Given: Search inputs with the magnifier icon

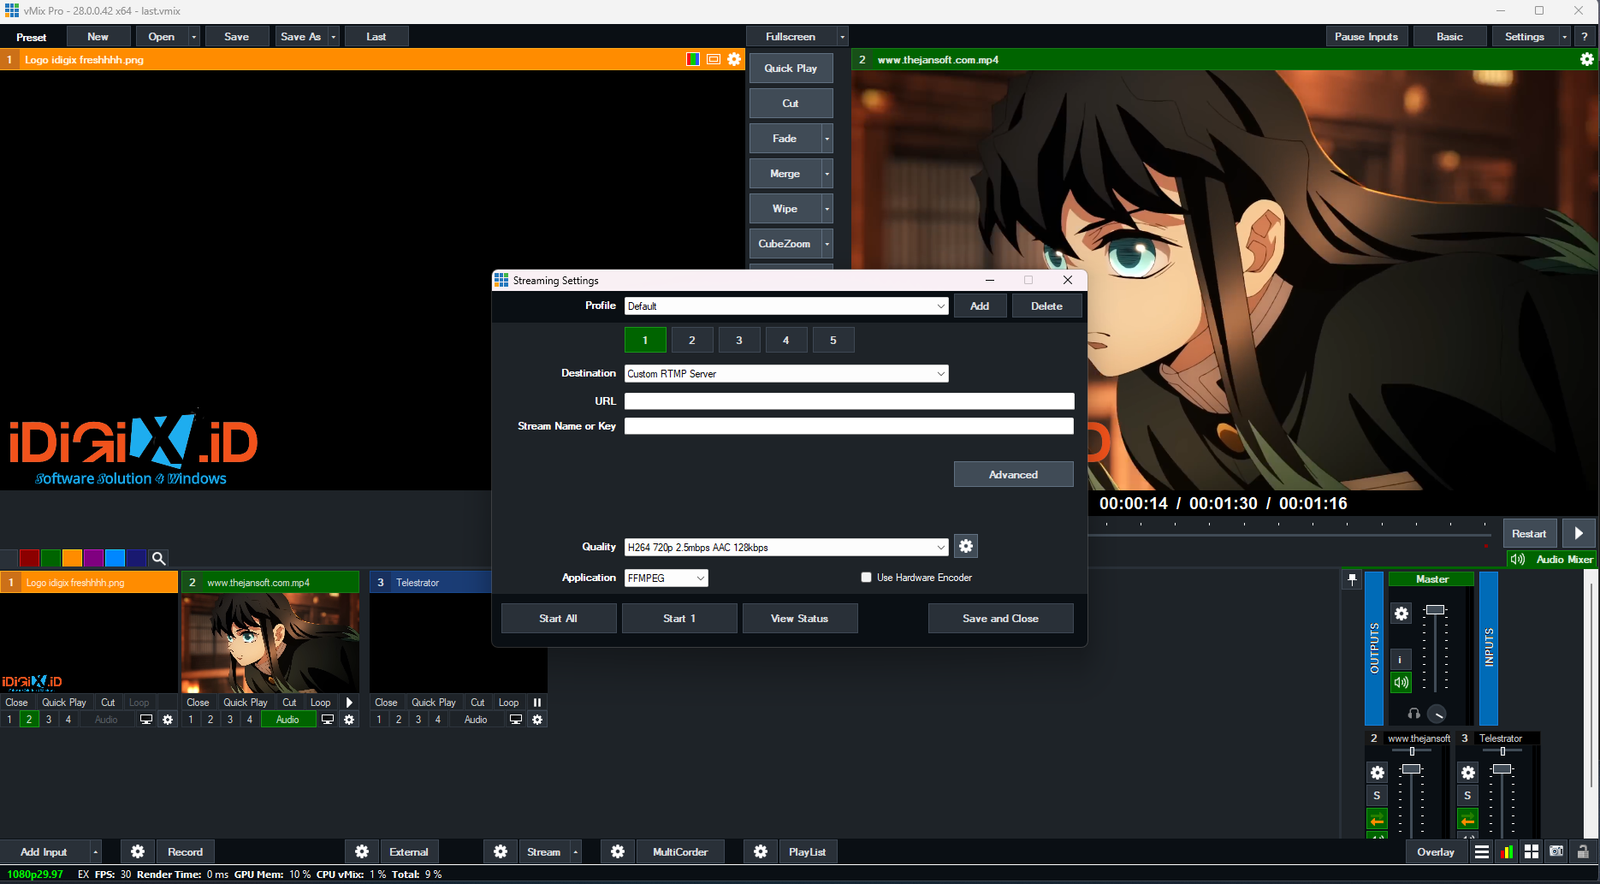Looking at the screenshot, I should pos(158,558).
